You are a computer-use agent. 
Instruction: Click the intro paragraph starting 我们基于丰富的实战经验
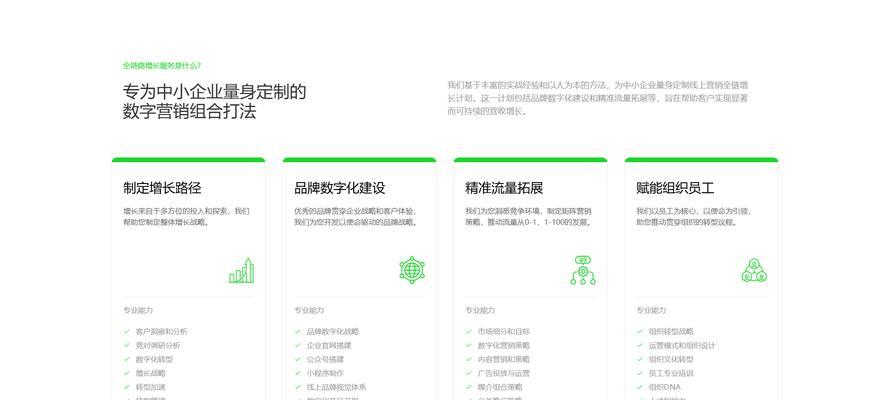598,98
